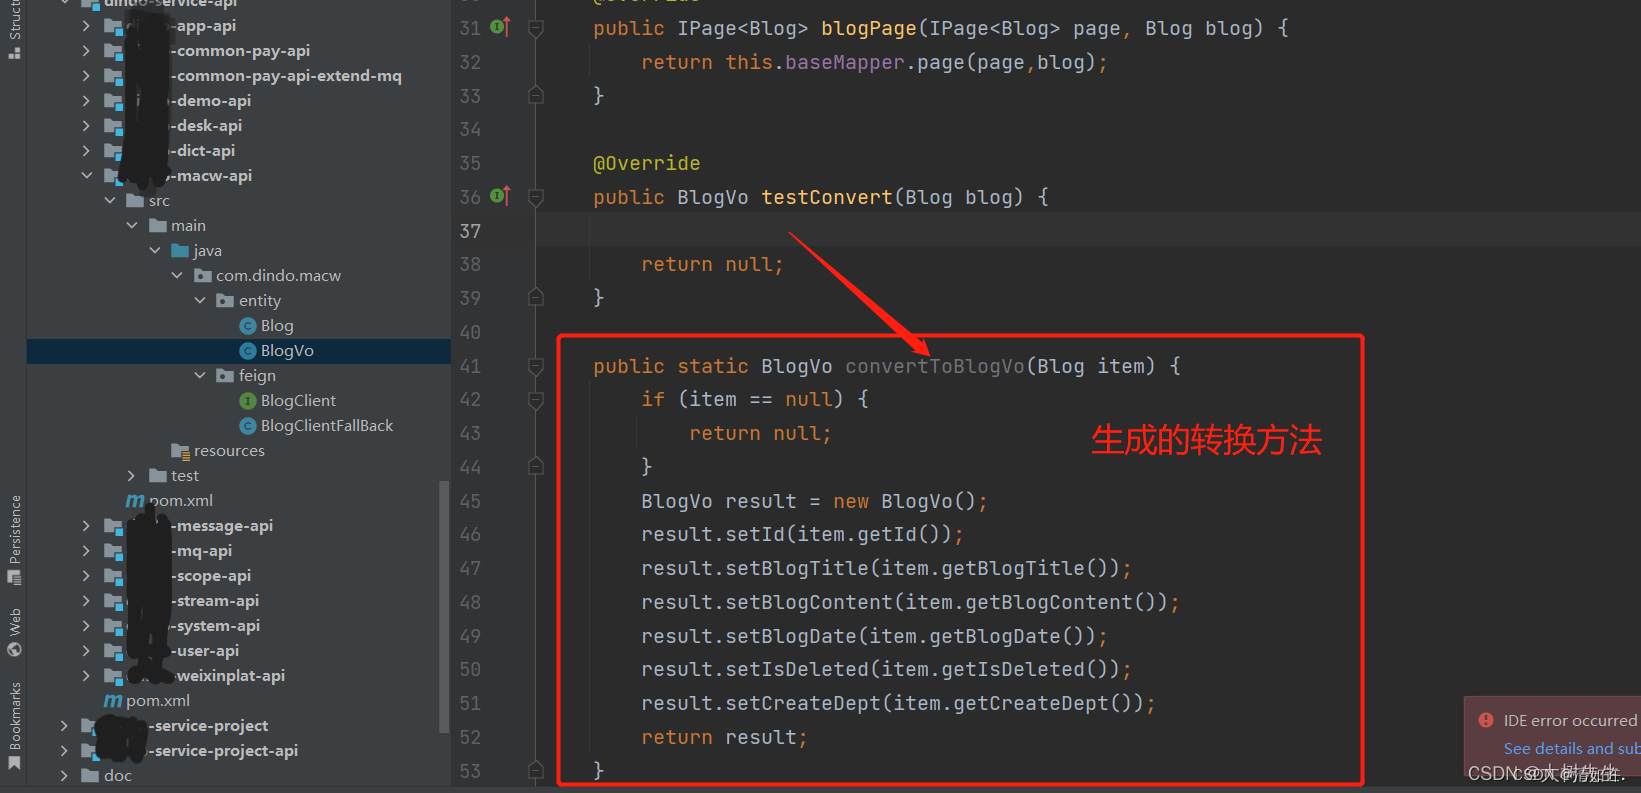Click the Blog class icon
1641x793 pixels.
tap(248, 326)
